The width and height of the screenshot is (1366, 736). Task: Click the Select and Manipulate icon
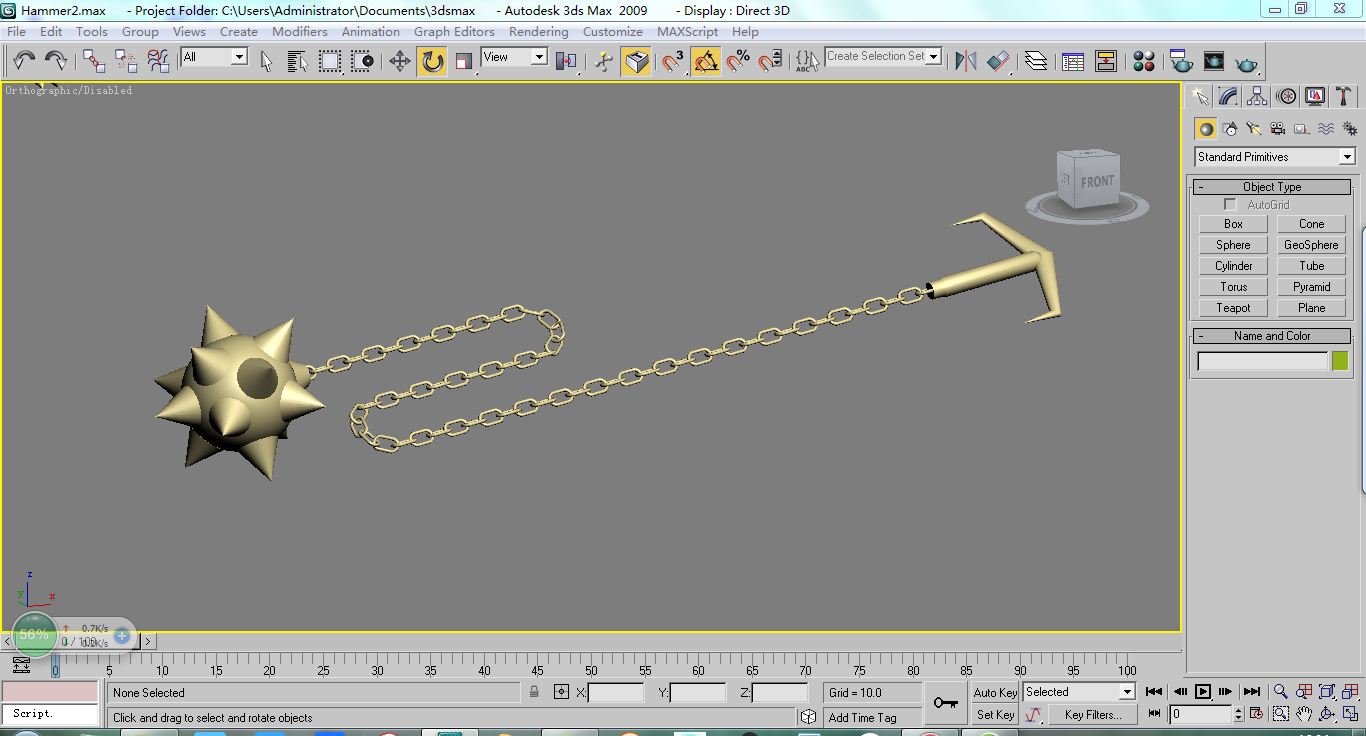coord(603,61)
